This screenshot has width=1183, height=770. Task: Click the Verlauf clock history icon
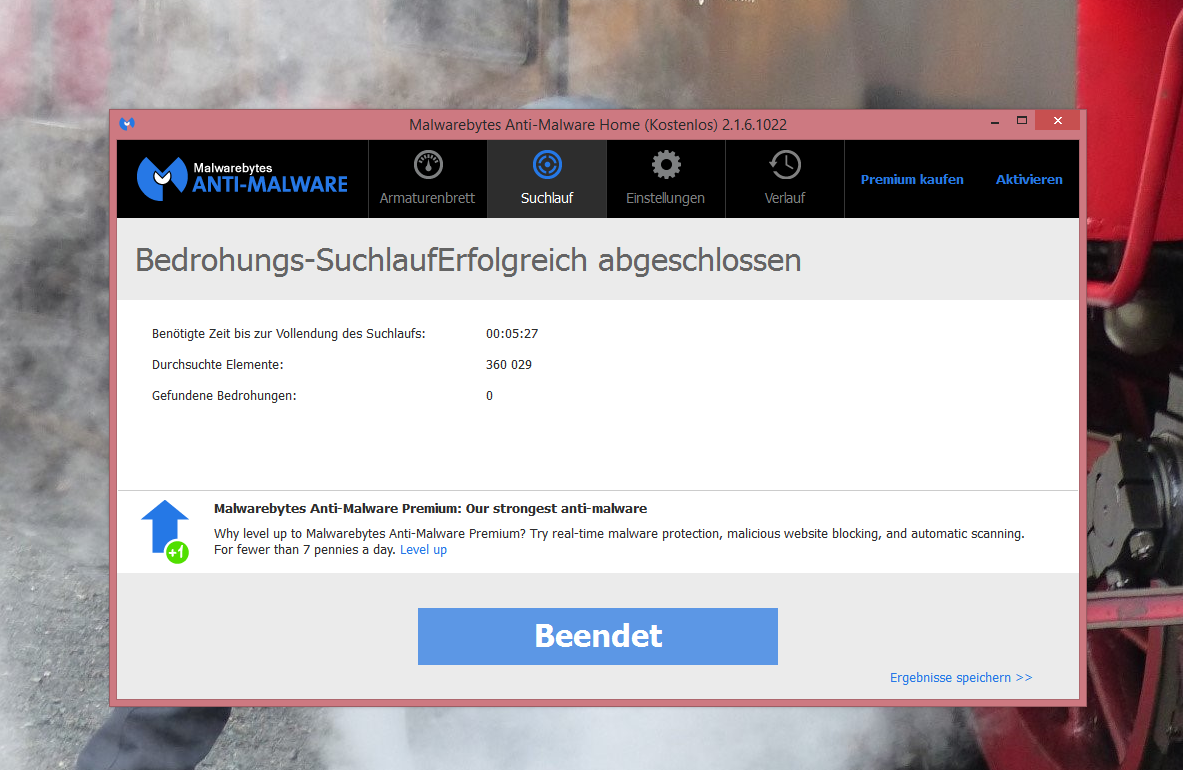click(785, 164)
